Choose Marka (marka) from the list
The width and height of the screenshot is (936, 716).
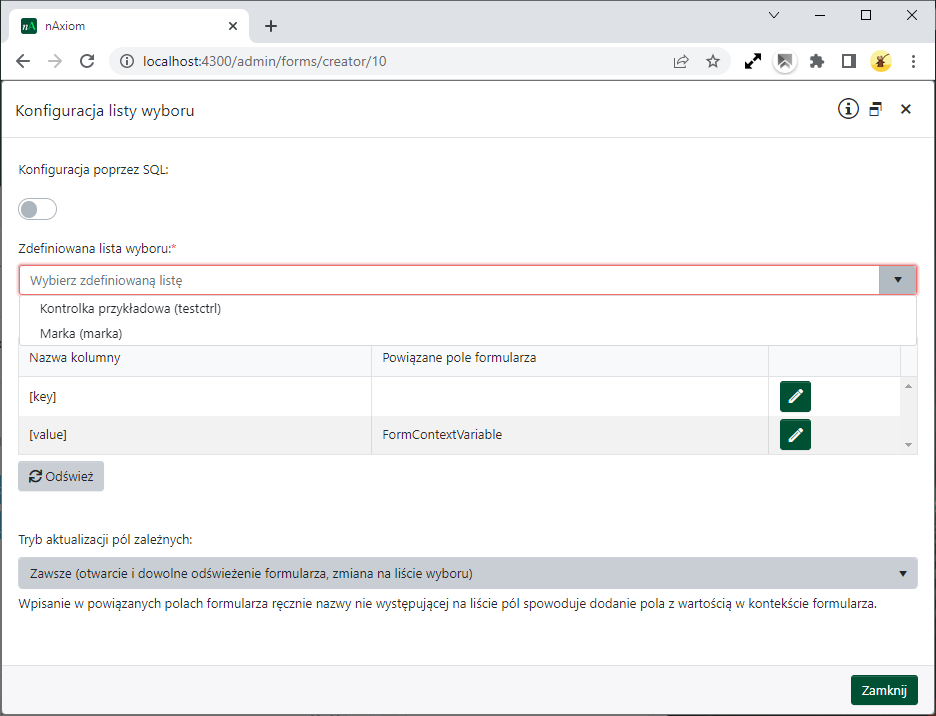[81, 333]
